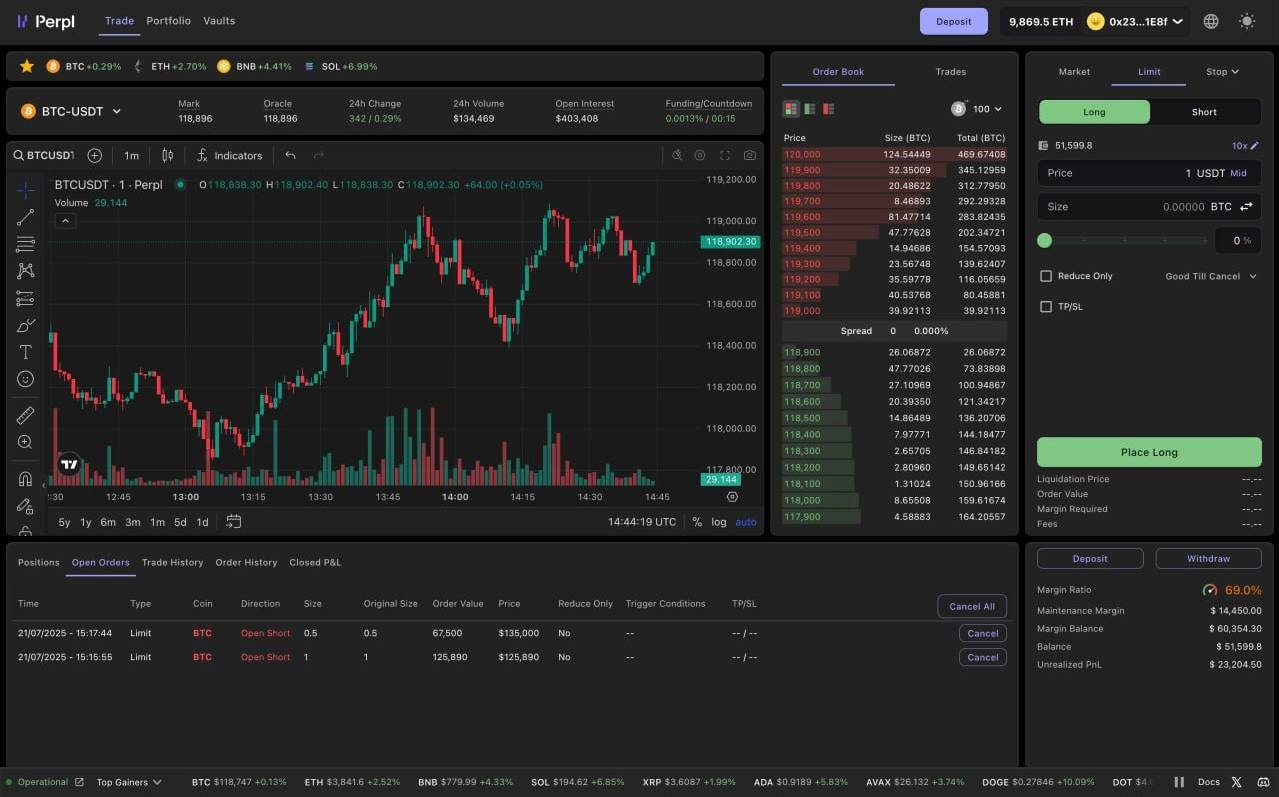Swap size unit with arrows icon

click(1247, 207)
